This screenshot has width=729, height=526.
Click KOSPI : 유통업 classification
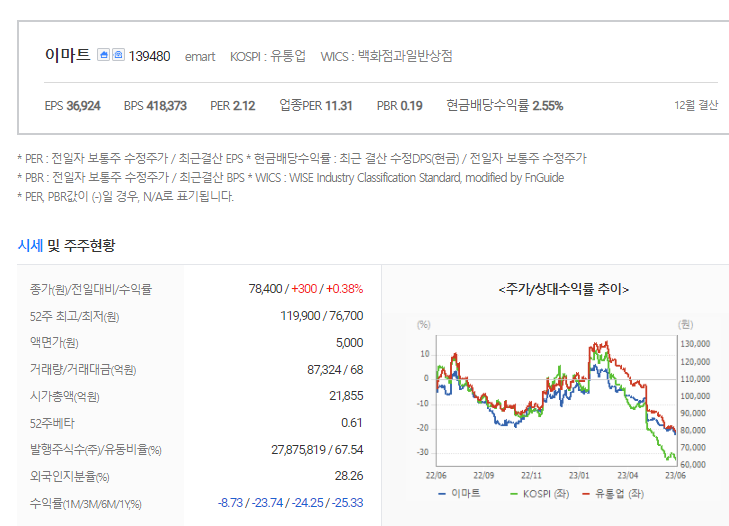point(268,56)
